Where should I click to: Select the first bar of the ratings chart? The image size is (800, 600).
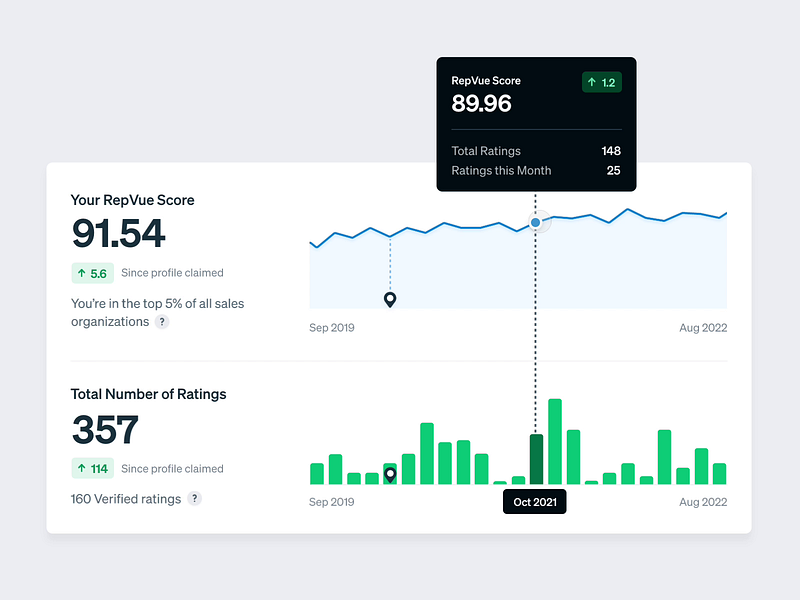coord(317,474)
